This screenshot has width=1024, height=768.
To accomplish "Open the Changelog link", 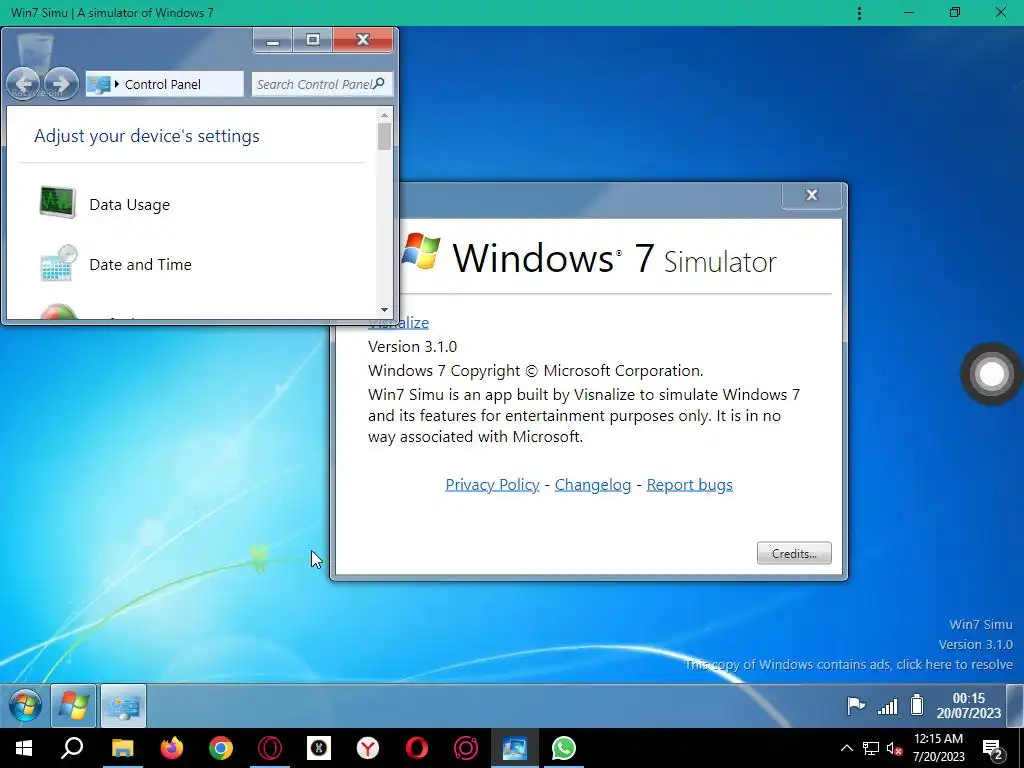I will [593, 485].
